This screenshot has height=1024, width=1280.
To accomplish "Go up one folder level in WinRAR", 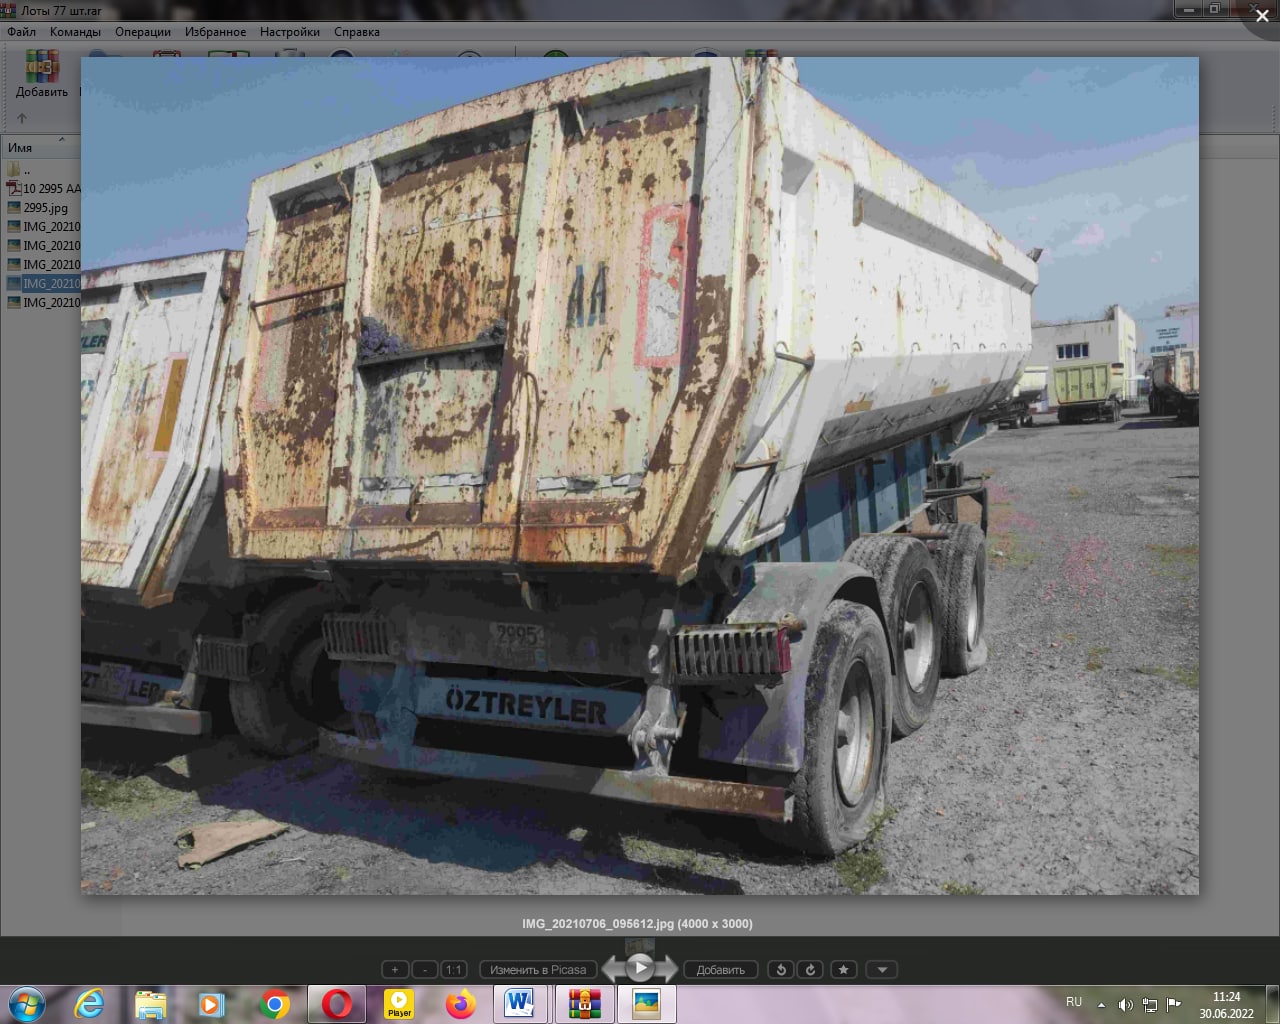I will click(x=22, y=118).
